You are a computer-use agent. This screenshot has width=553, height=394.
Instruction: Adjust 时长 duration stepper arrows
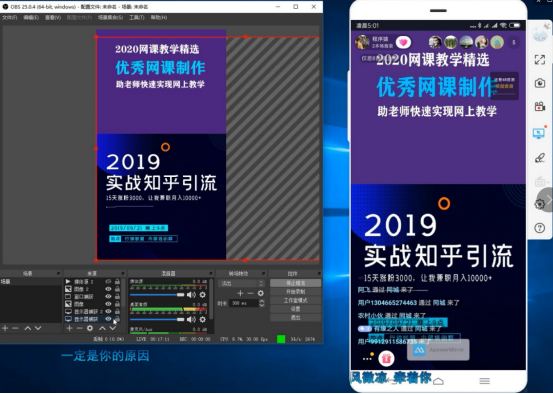[261, 303]
